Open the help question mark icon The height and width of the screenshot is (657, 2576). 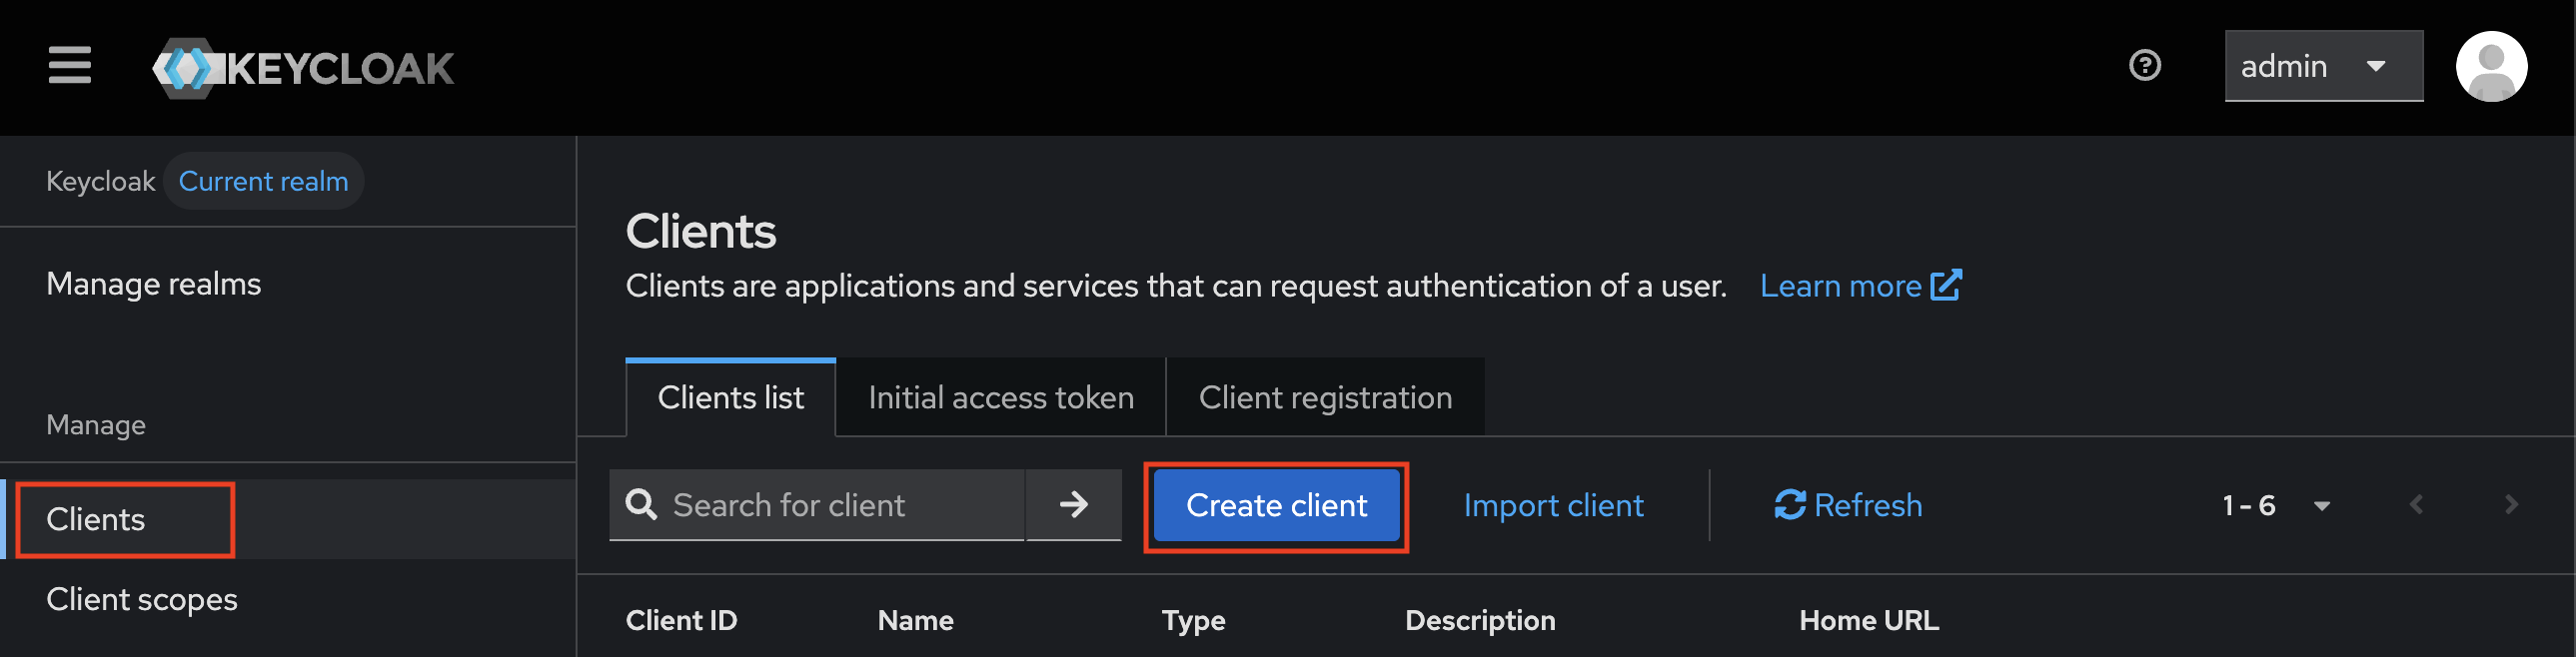pyautogui.click(x=2144, y=66)
